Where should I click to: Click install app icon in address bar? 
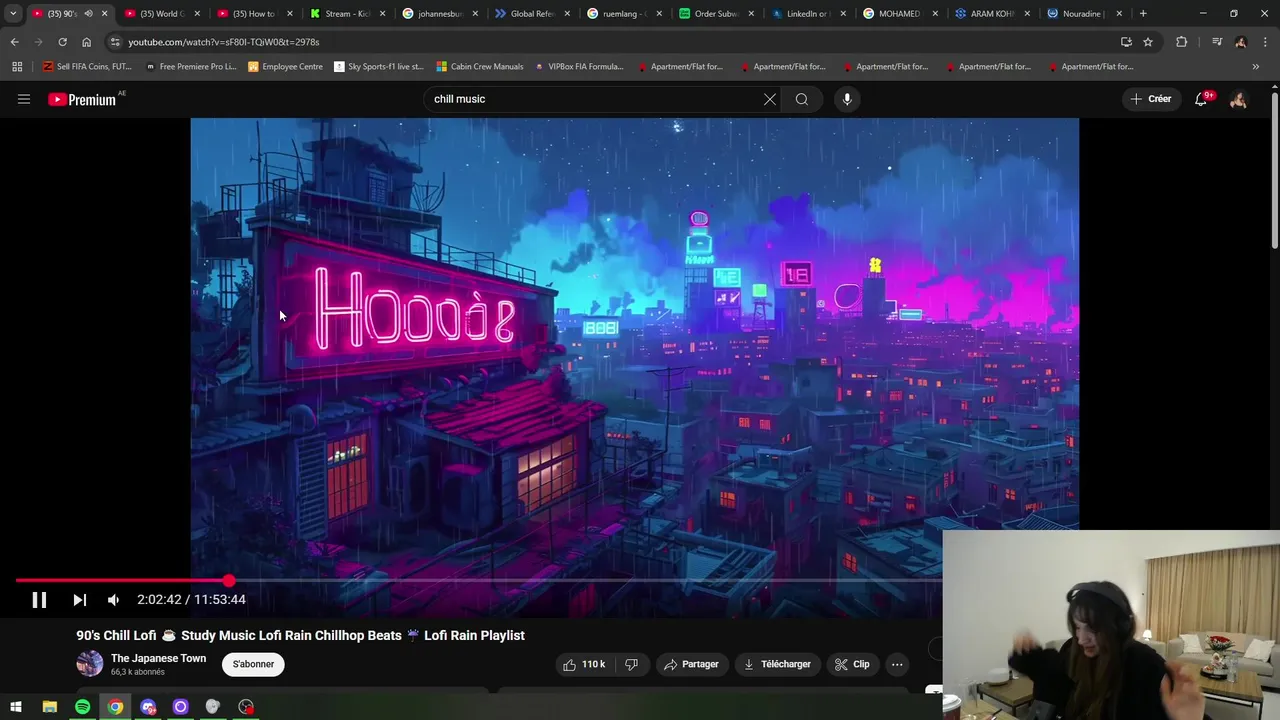tap(1126, 42)
